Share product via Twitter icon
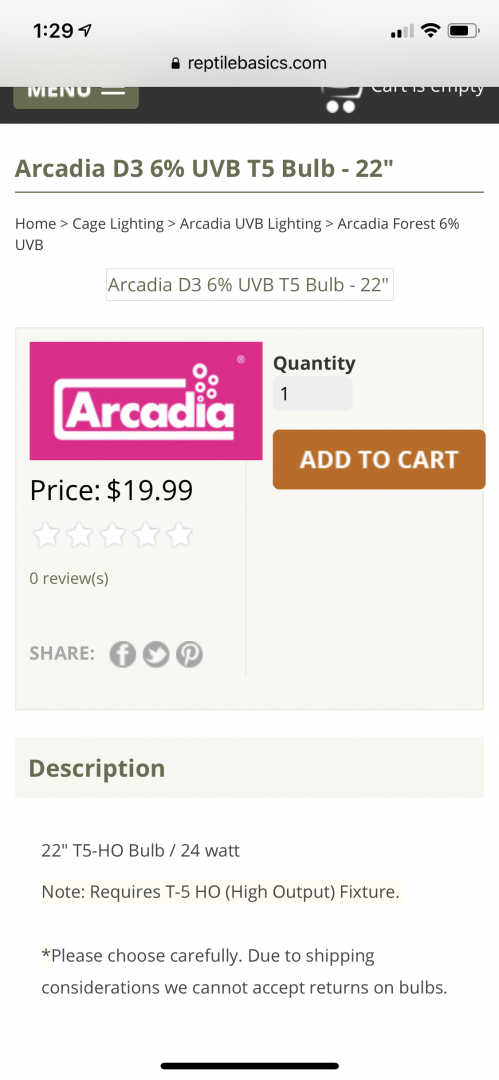This screenshot has width=499, height=1080. [x=156, y=654]
